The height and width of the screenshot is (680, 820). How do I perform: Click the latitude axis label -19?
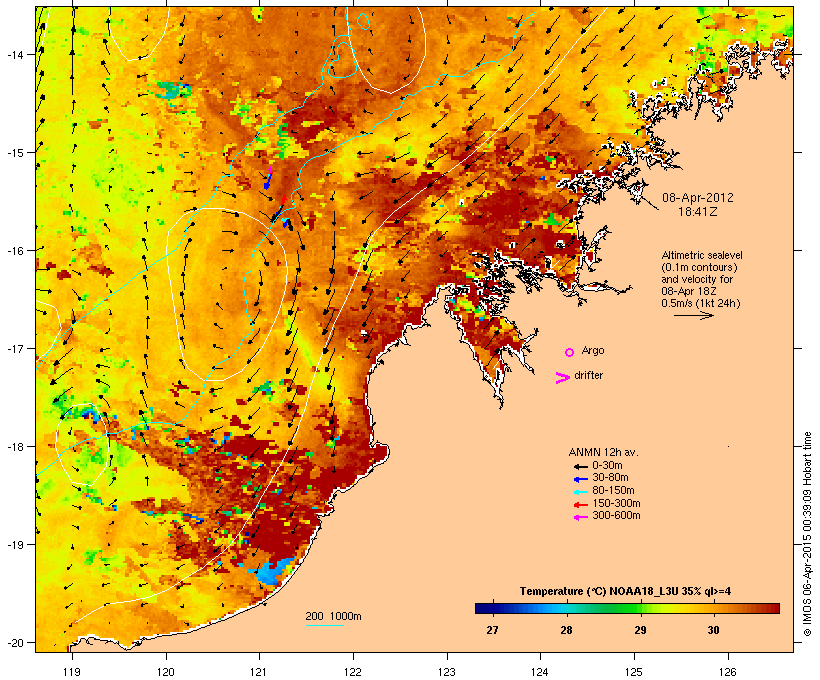[14, 545]
